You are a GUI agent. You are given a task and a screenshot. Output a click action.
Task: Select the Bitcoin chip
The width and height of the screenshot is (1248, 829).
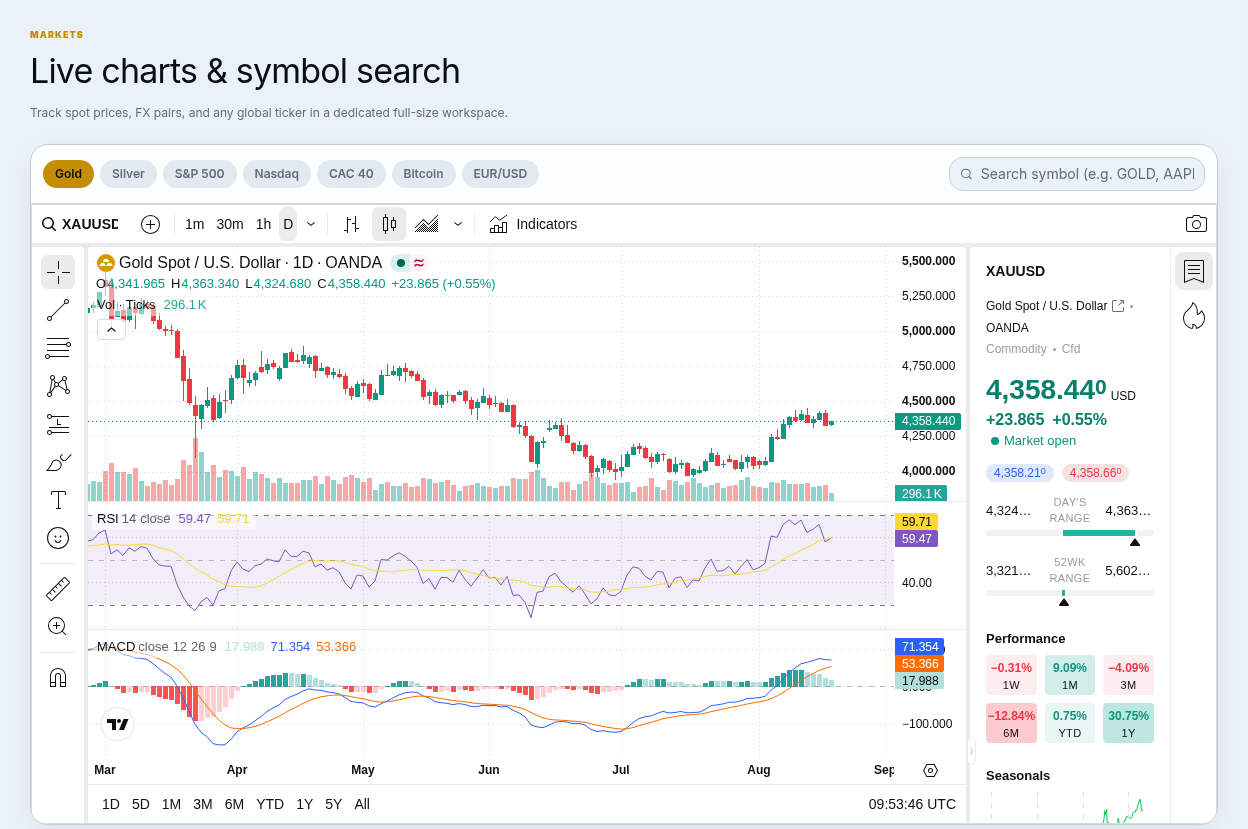point(424,174)
